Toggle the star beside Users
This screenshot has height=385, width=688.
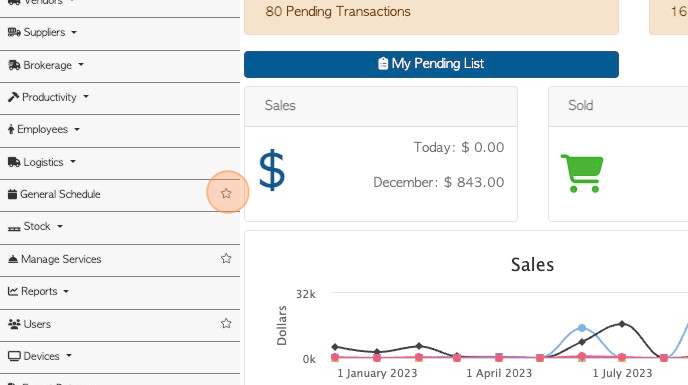tap(226, 323)
